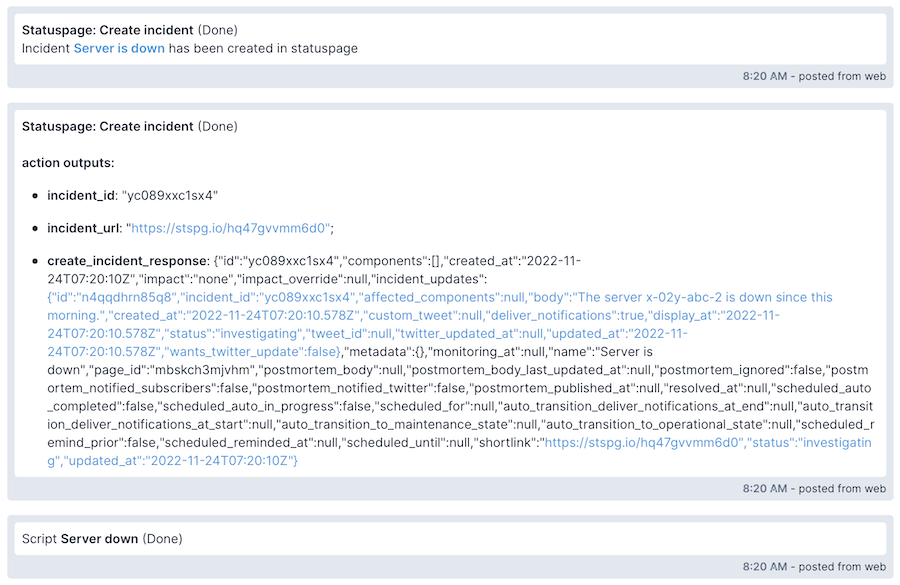Click the 'incident_url' label
The width and height of the screenshot is (900, 585).
[x=84, y=228]
